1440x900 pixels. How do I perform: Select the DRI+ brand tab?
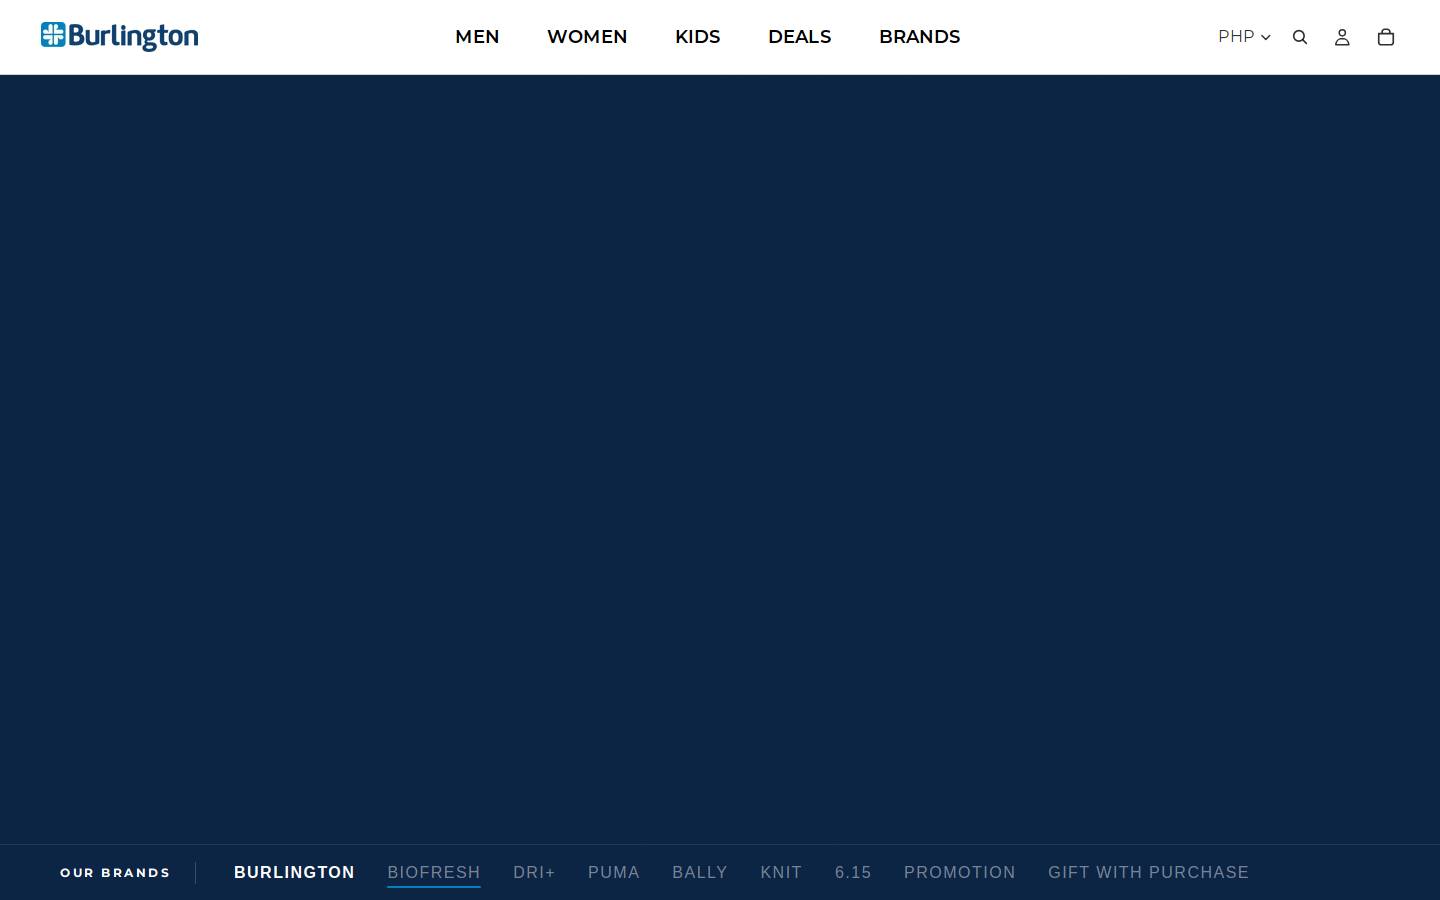[534, 872]
